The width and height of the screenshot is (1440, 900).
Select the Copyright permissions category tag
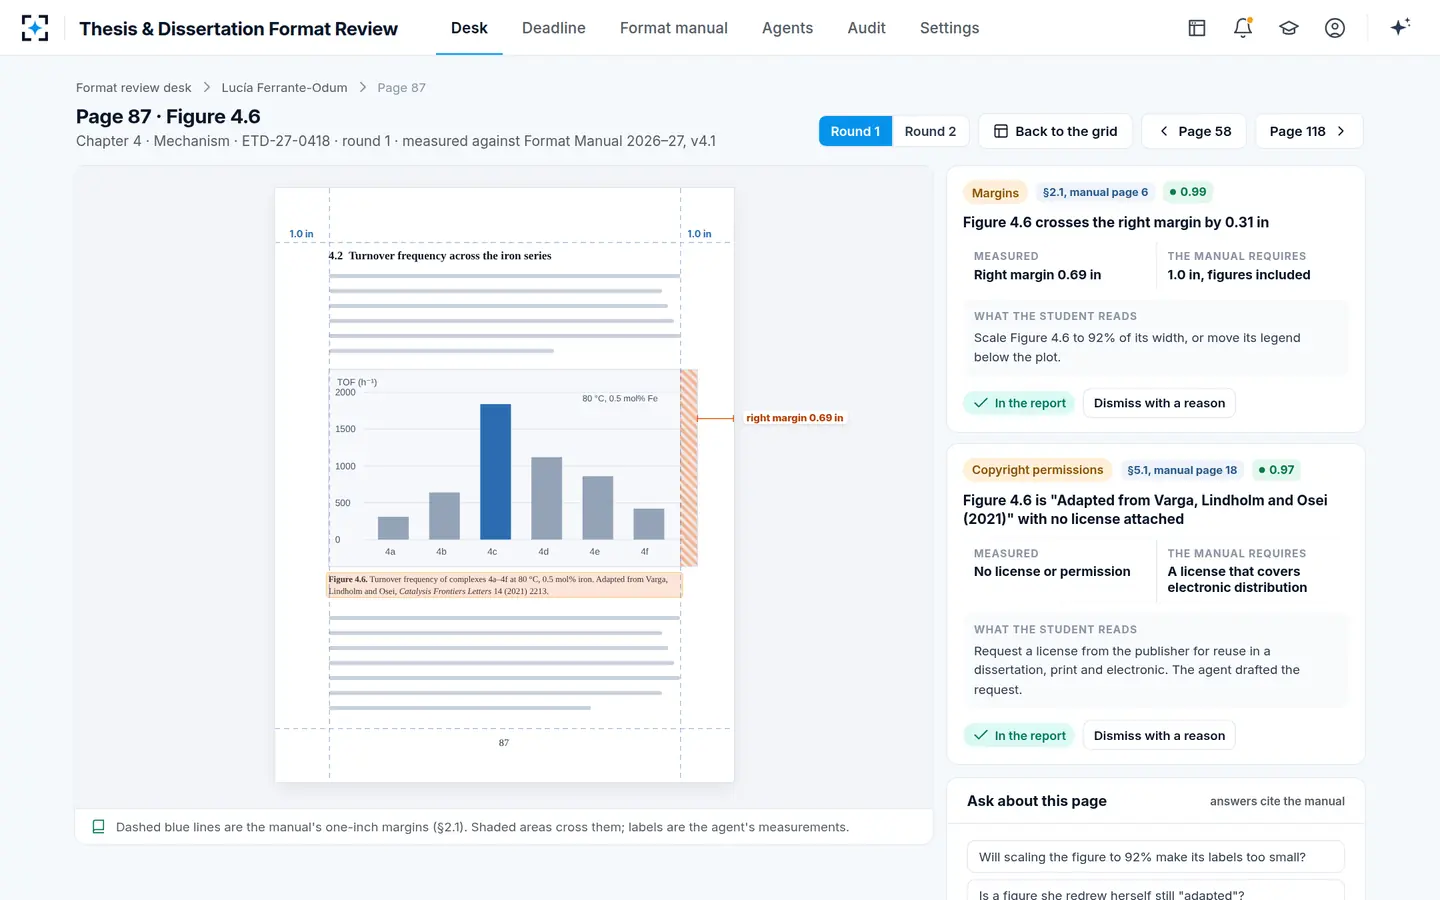click(x=1037, y=470)
